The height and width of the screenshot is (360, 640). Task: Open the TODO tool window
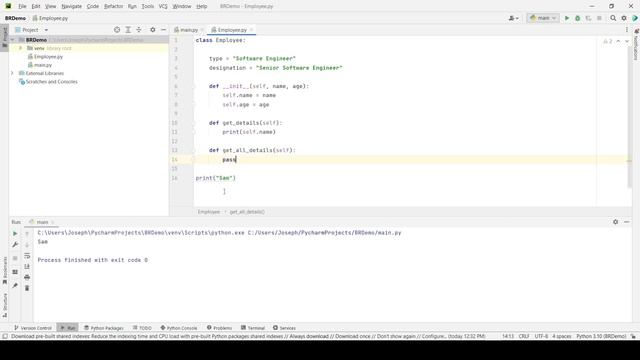(x=142, y=328)
